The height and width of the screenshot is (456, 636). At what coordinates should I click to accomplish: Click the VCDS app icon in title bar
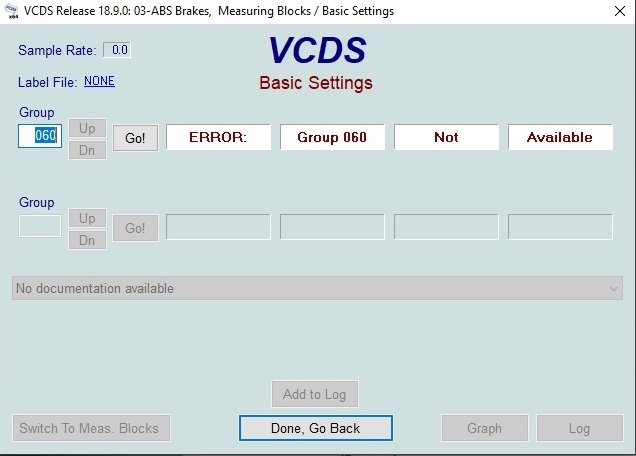[12, 11]
